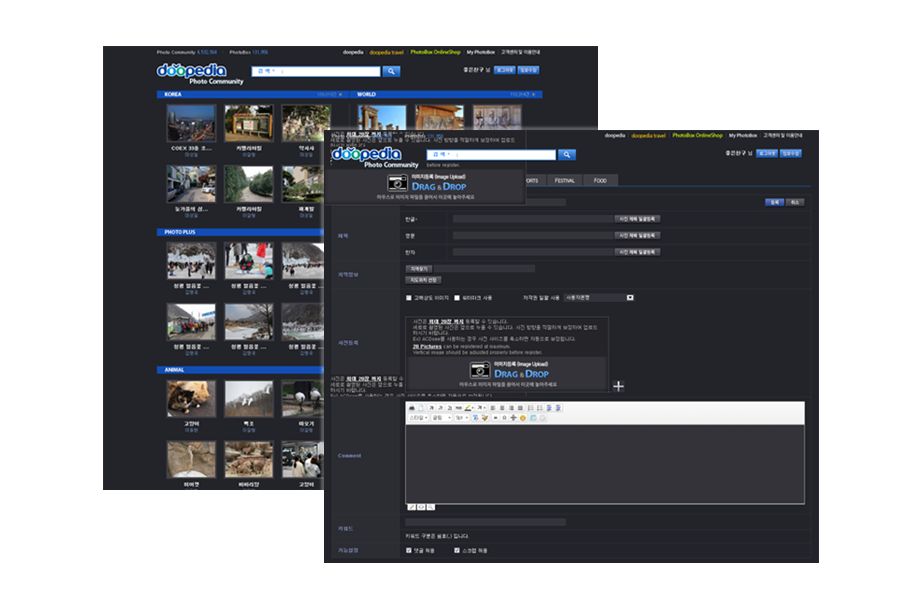
Task: Open the font dropdown in the editor toolbar
Action: [441, 418]
